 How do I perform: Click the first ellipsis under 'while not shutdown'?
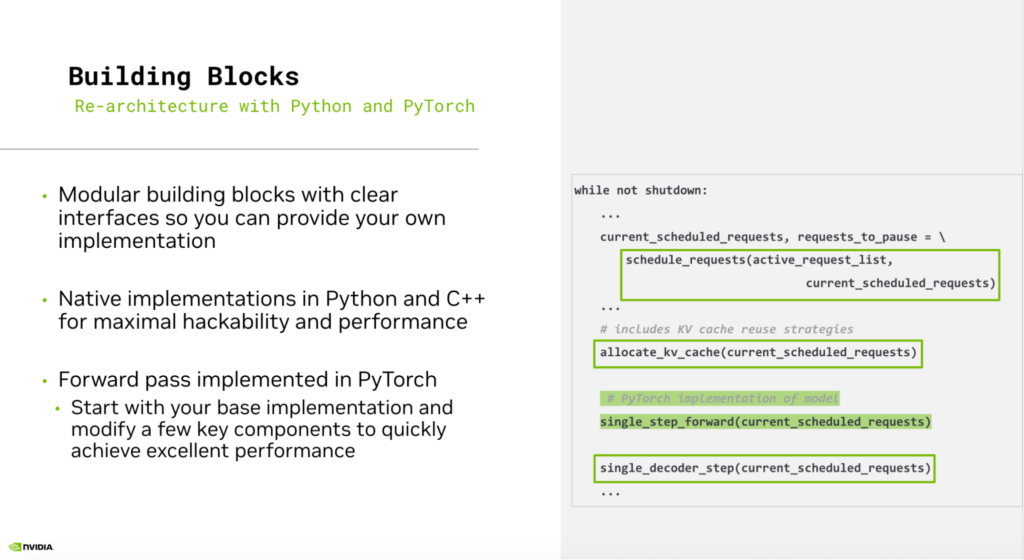610,213
